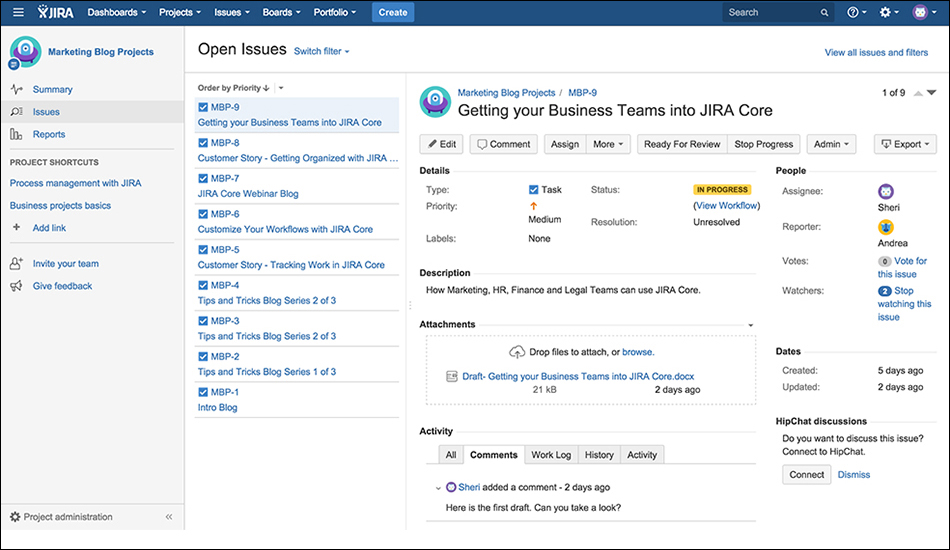
Task: Open the help question mark menu
Action: 856,12
